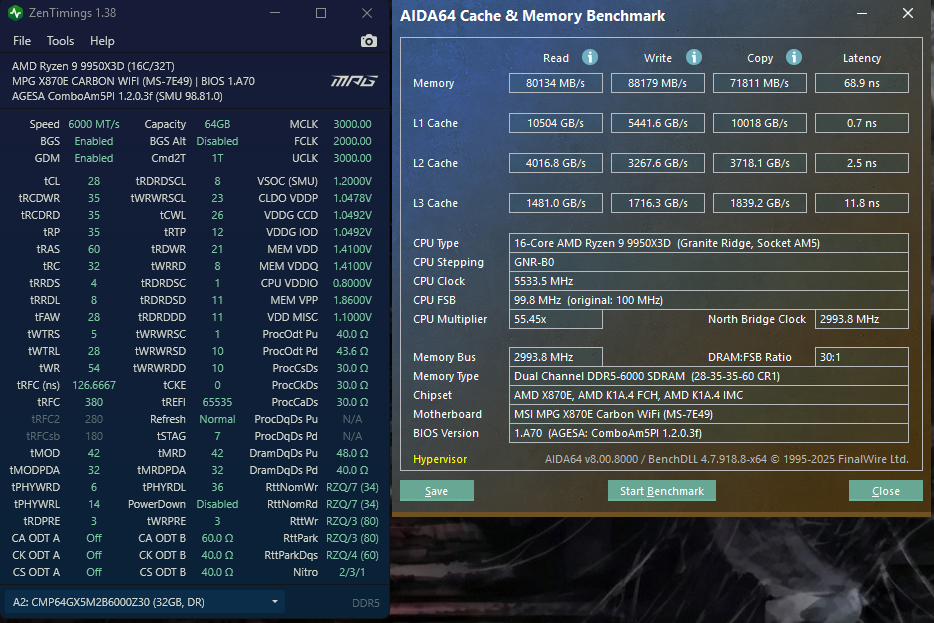This screenshot has width=934, height=623.
Task: Click Memory Copy value 71811 MB/s
Action: [x=759, y=83]
